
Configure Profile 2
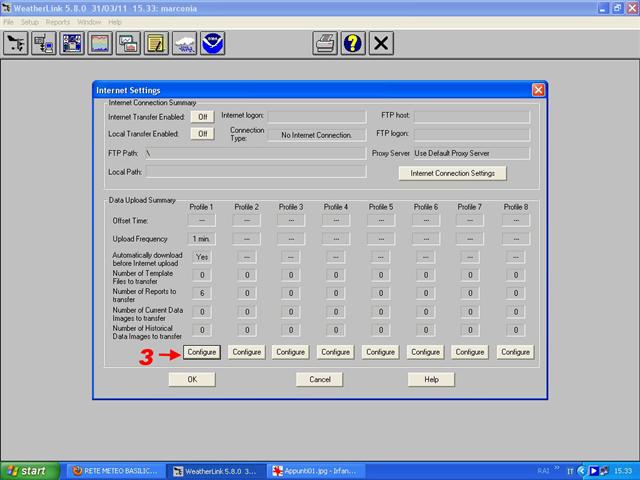[x=247, y=352]
